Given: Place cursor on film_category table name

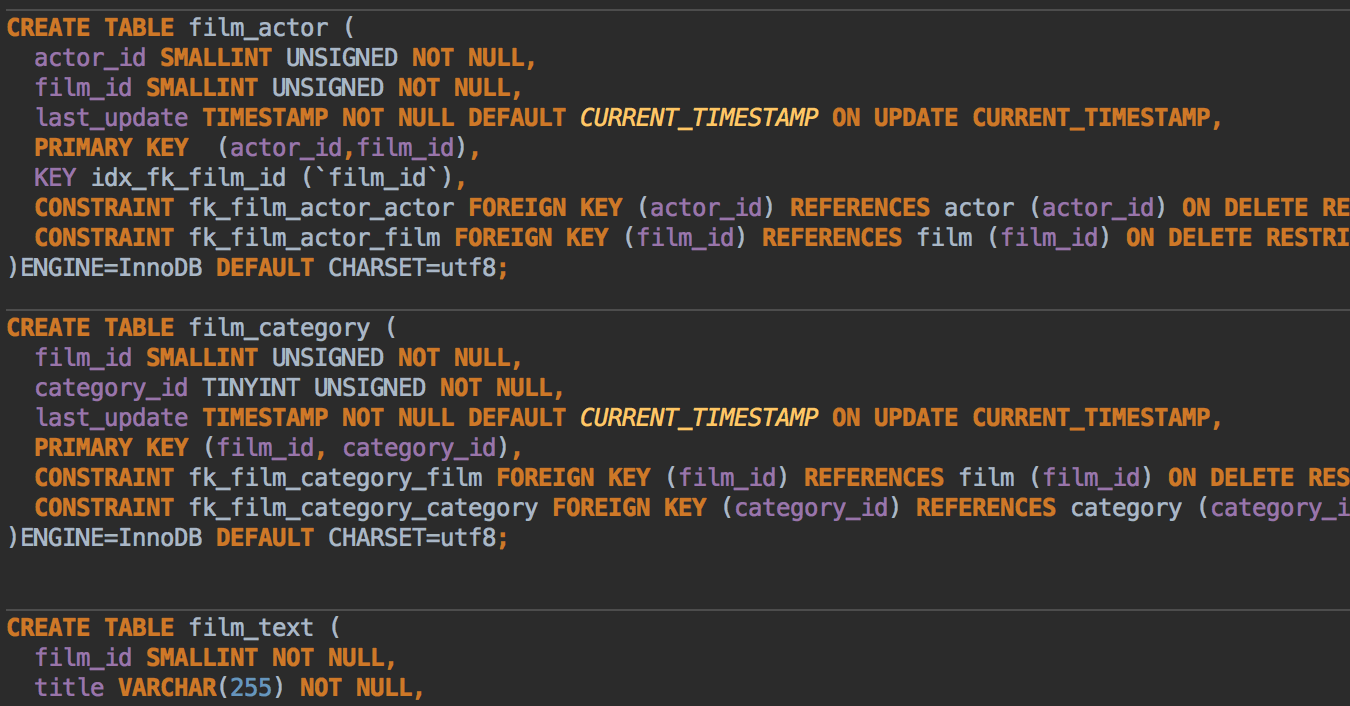Looking at the screenshot, I should 279,328.
